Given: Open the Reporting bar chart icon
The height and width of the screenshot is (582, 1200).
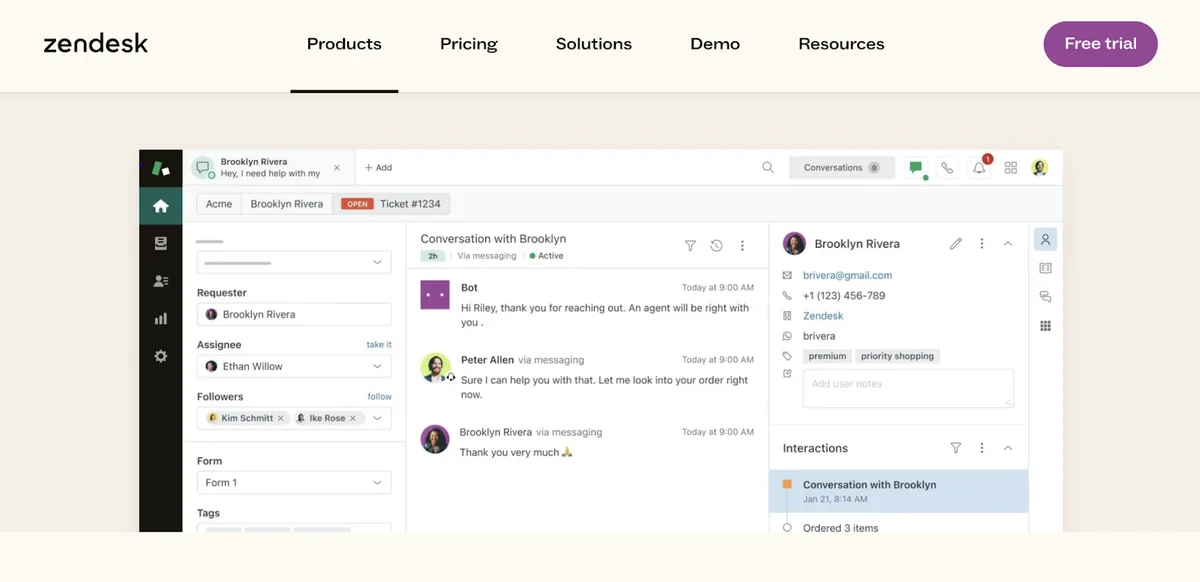Looking at the screenshot, I should [160, 319].
